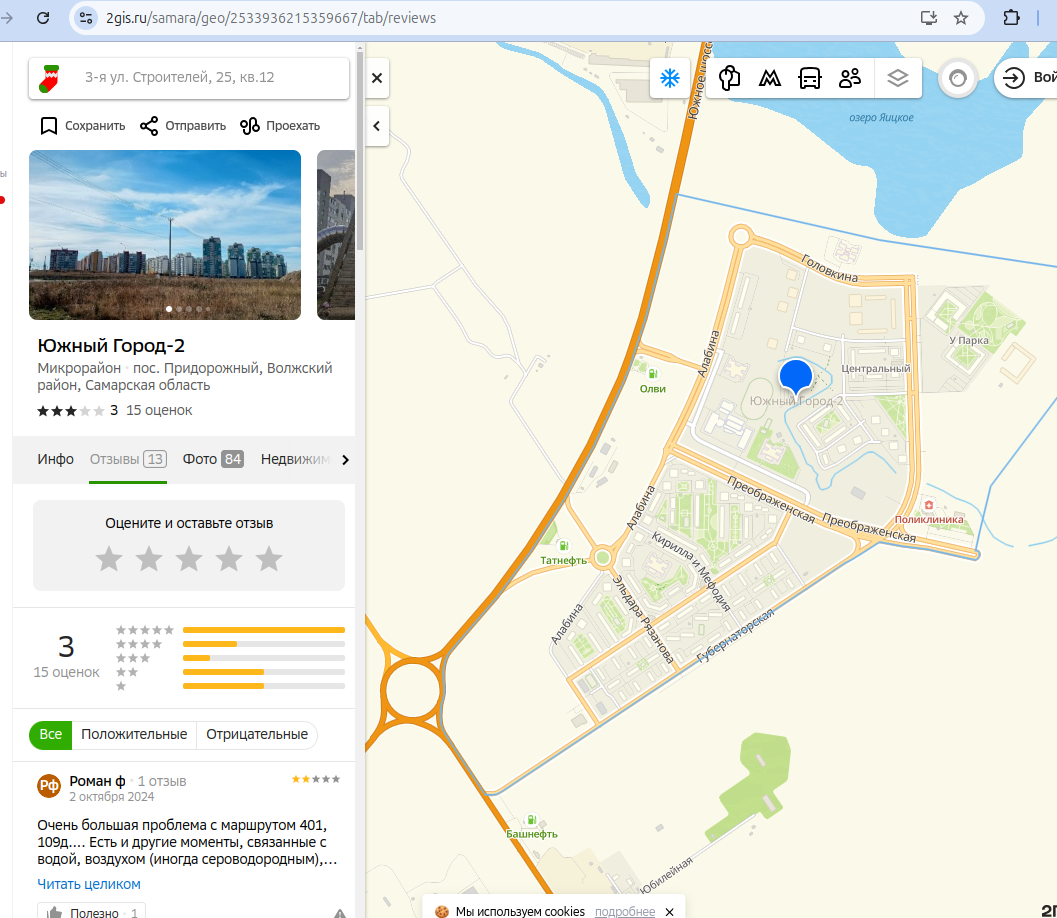Open the city attractions icon on map toolbar
This screenshot has height=918, width=1057.
tap(729, 77)
